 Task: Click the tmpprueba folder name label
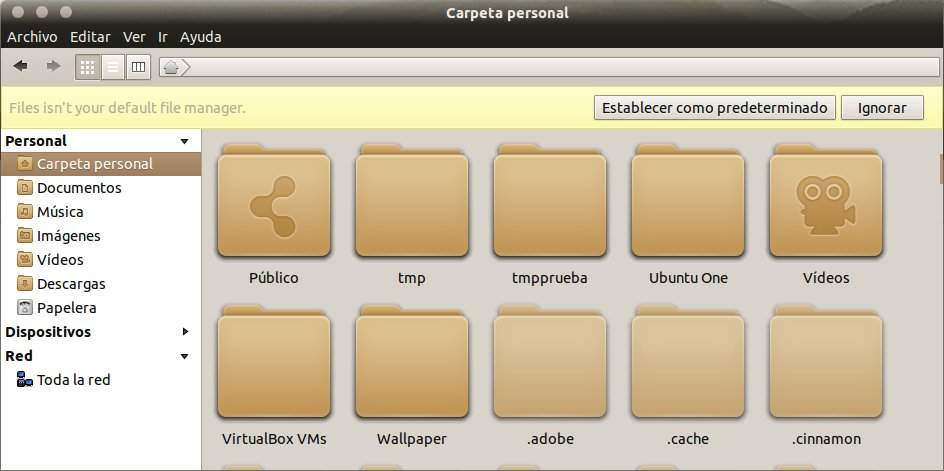coord(550,278)
